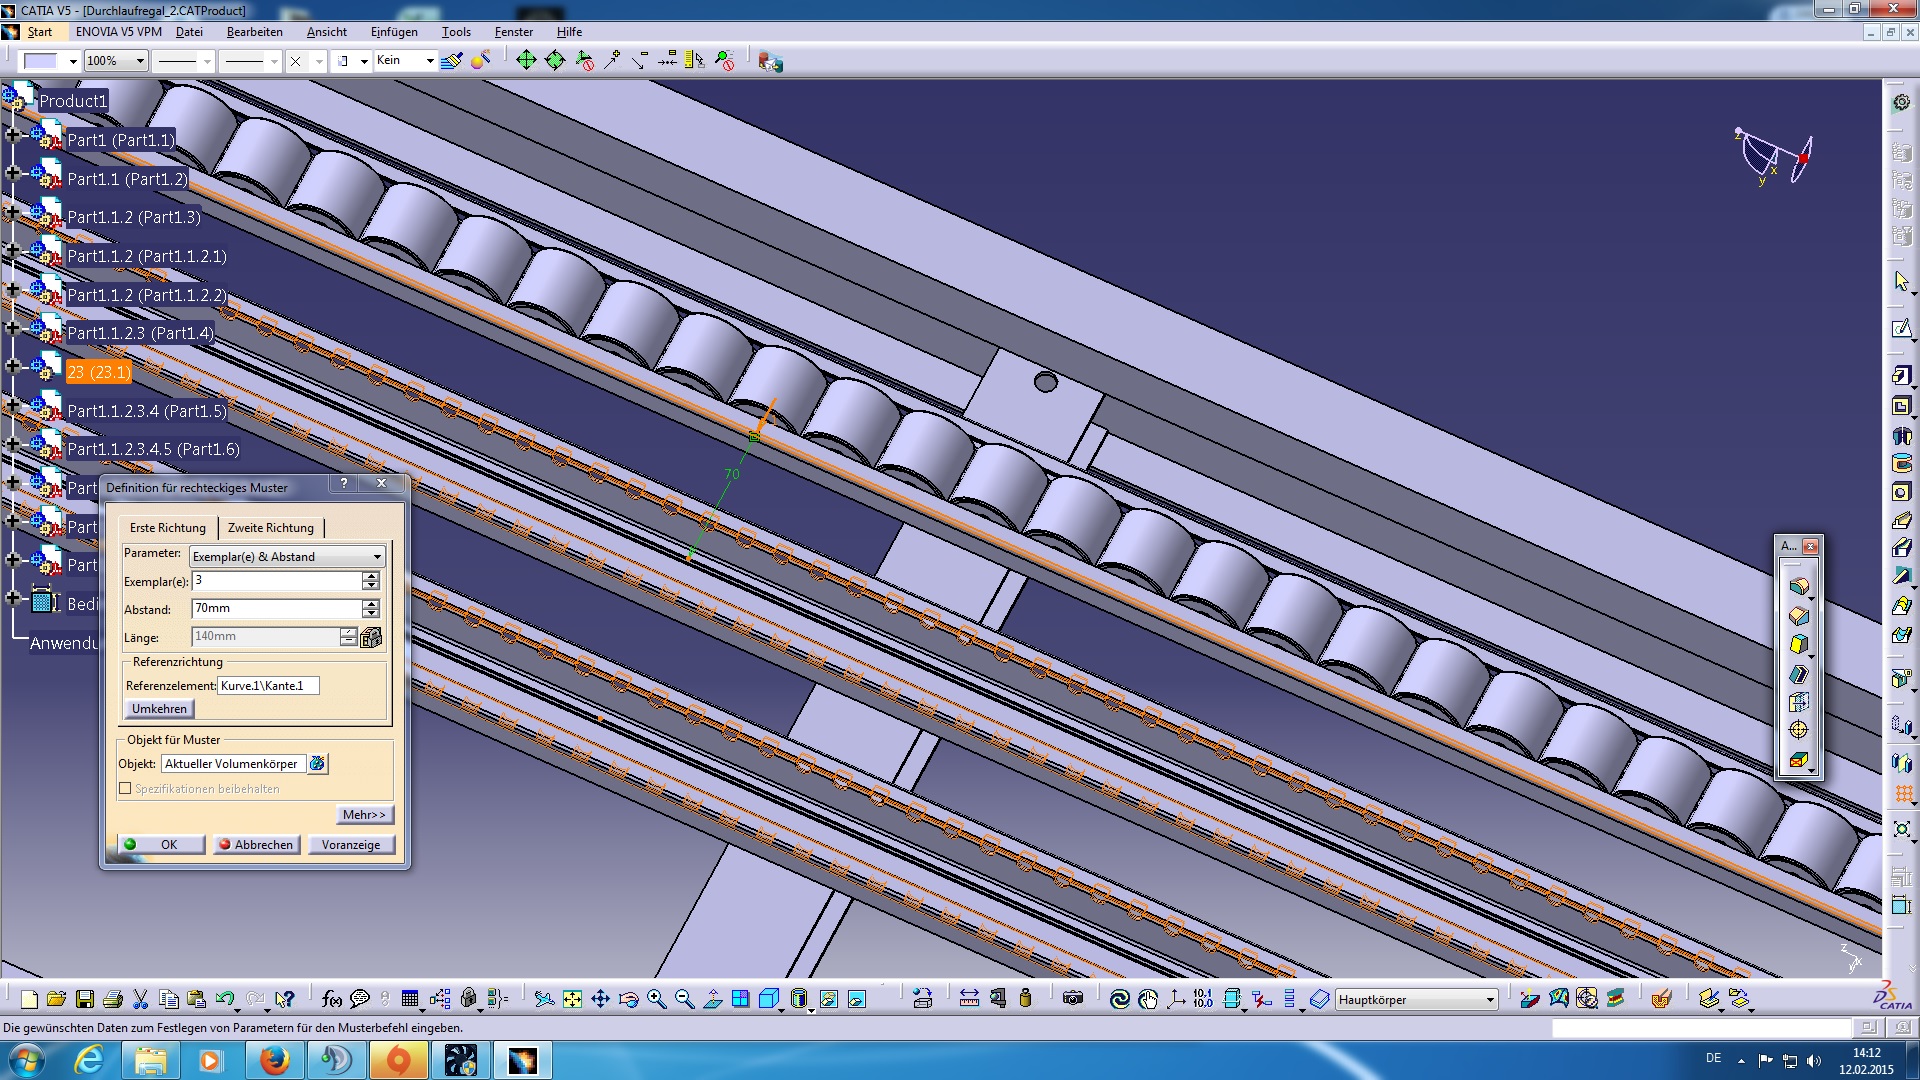Zoom in with the magnifier plus icon
This screenshot has height=1080, width=1920.
tap(657, 999)
